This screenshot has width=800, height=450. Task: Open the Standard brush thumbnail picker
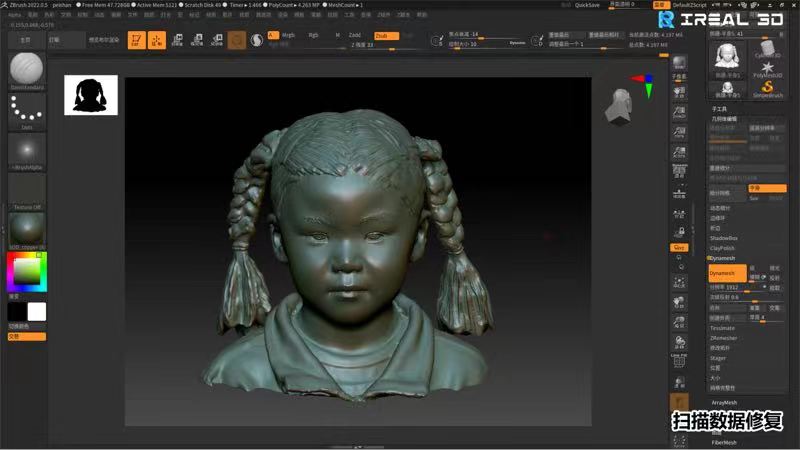tap(27, 70)
